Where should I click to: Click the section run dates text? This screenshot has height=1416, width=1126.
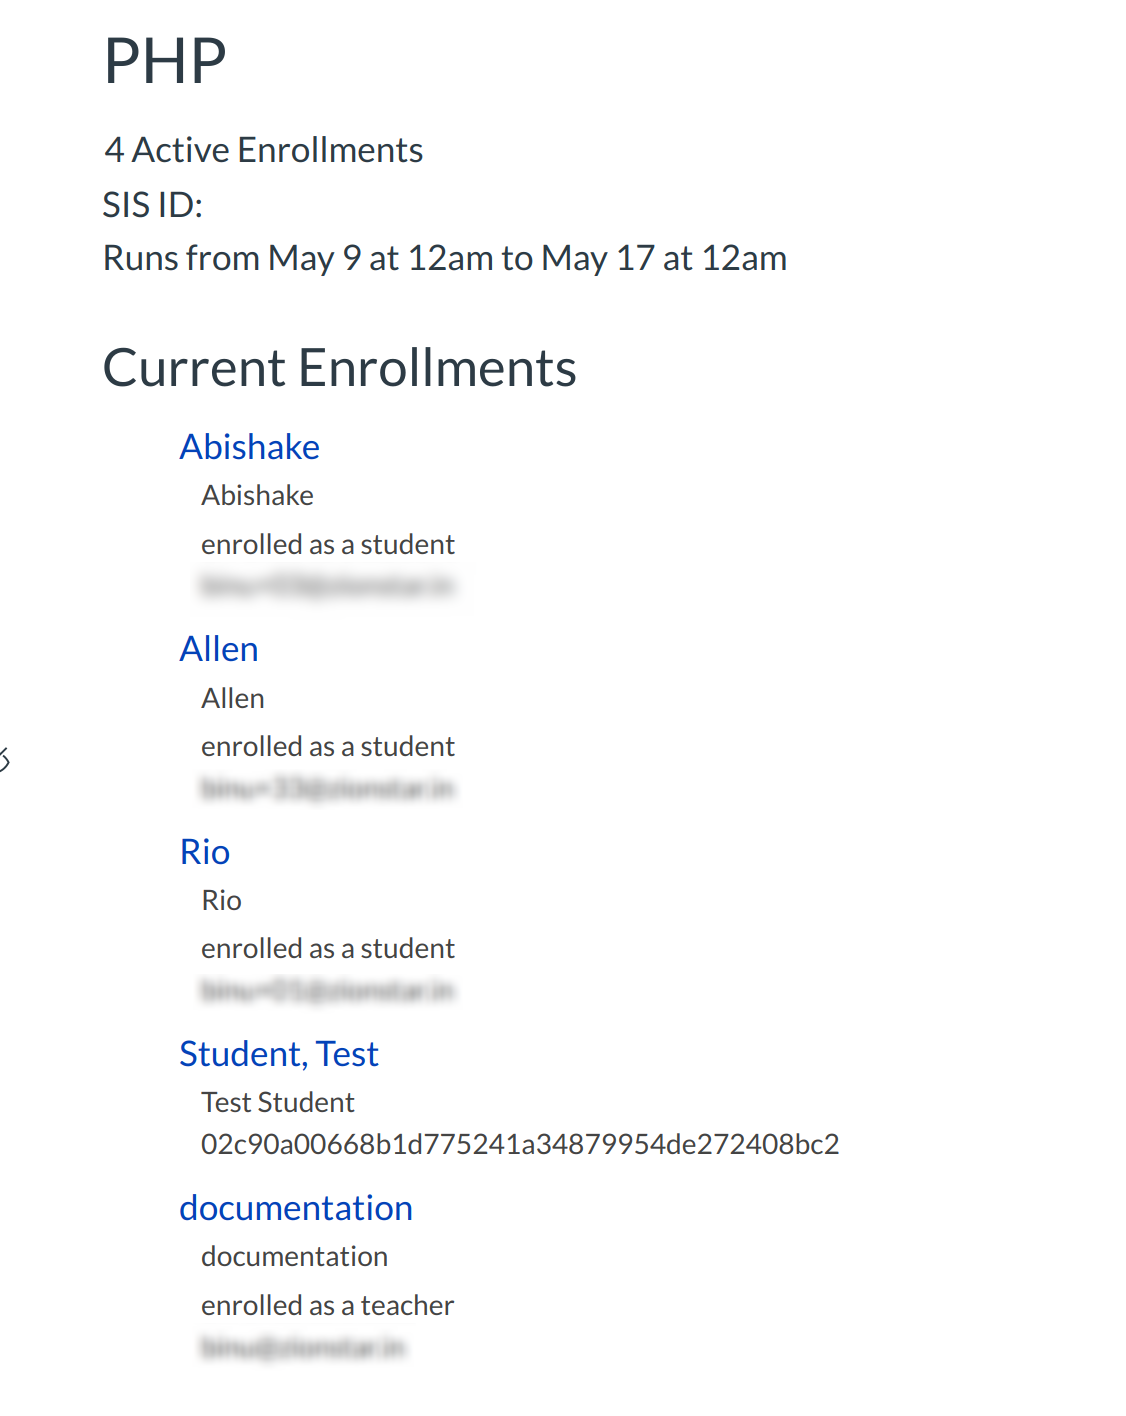tap(445, 258)
